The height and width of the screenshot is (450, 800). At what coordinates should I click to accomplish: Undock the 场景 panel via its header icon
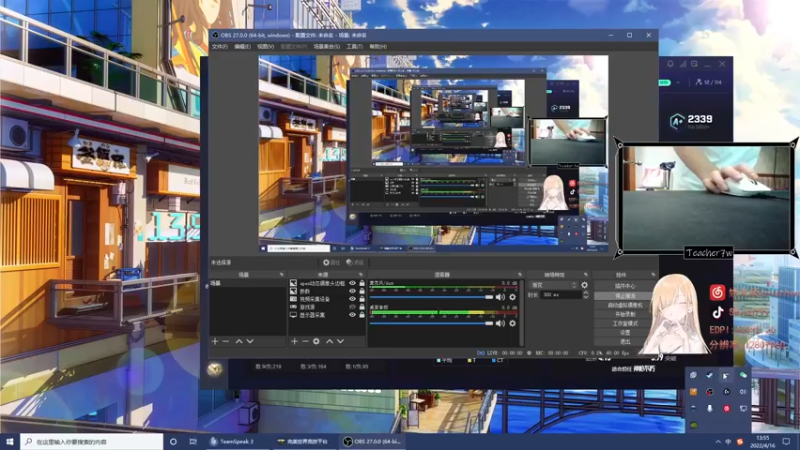click(281, 274)
